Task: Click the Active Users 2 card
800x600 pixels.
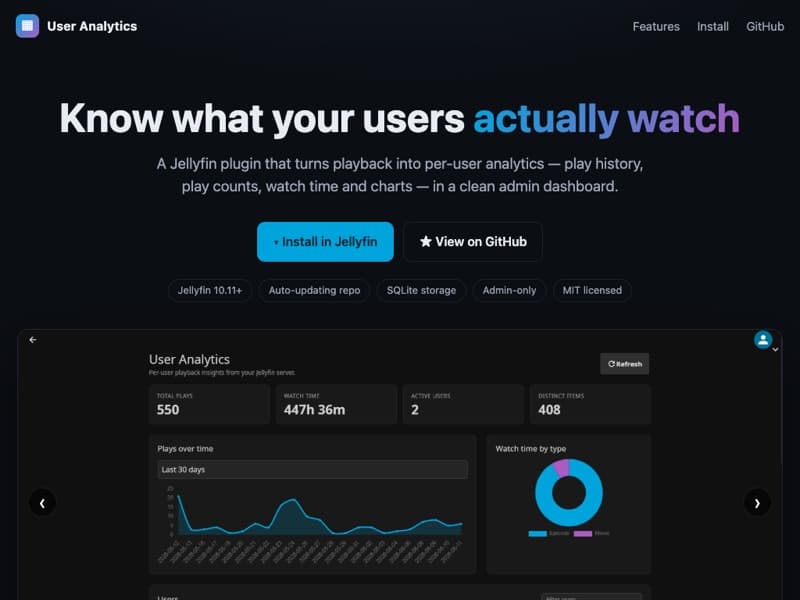Action: tap(463, 404)
